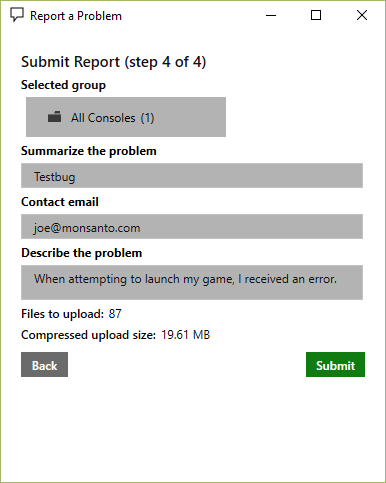This screenshot has height=483, width=386.
Task: Click the Report a Problem speech bubble icon
Action: click(17, 15)
